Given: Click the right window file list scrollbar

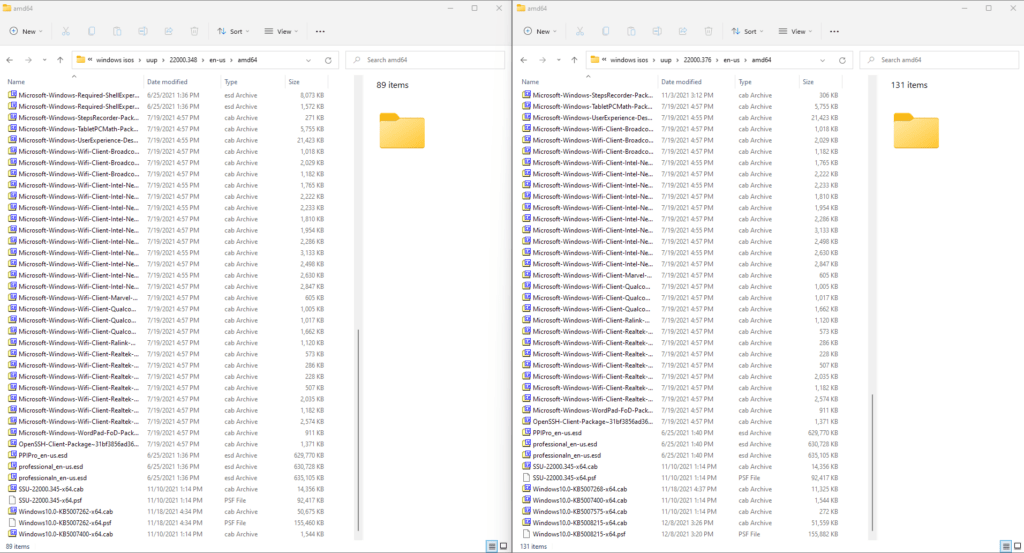Looking at the screenshot, I should [x=872, y=462].
